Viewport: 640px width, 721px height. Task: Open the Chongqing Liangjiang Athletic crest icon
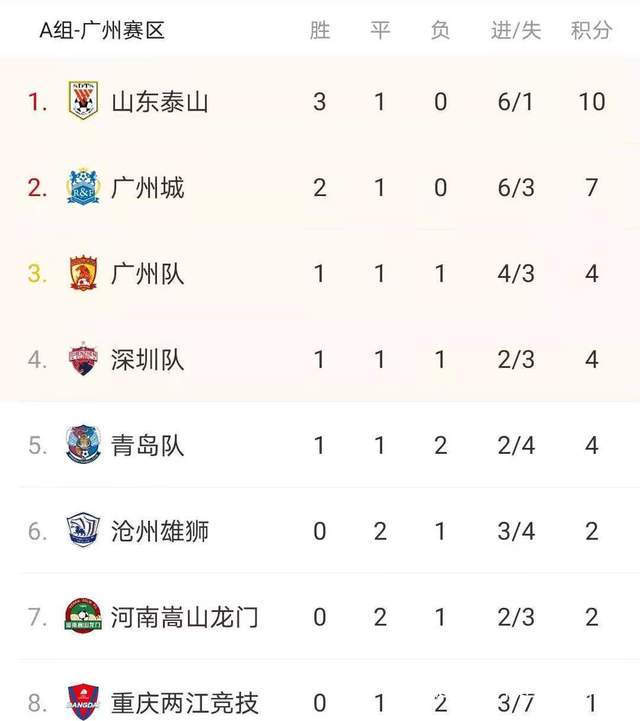(83, 702)
